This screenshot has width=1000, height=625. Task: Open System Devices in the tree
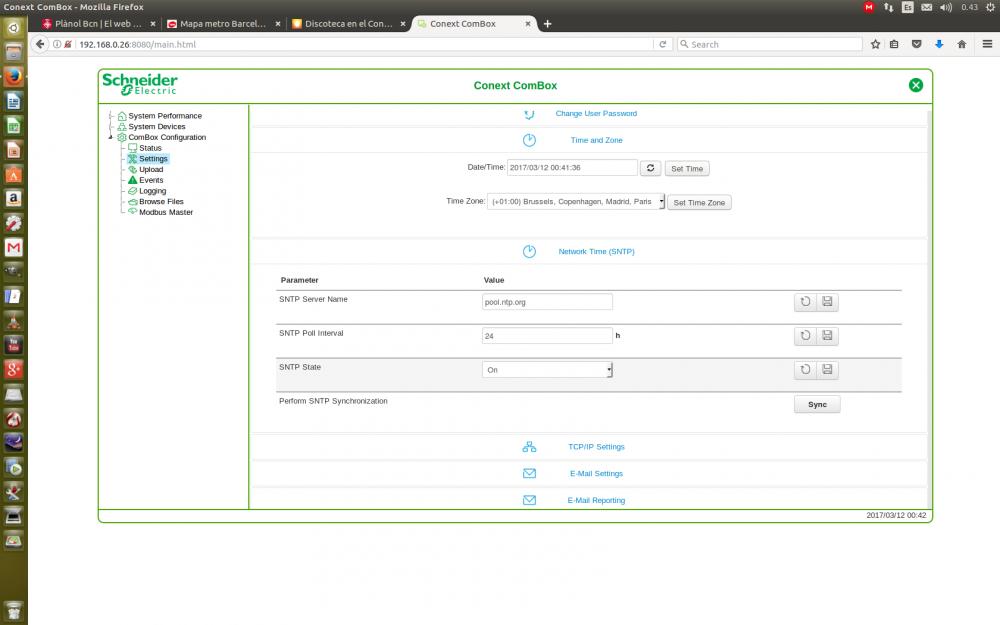point(156,127)
